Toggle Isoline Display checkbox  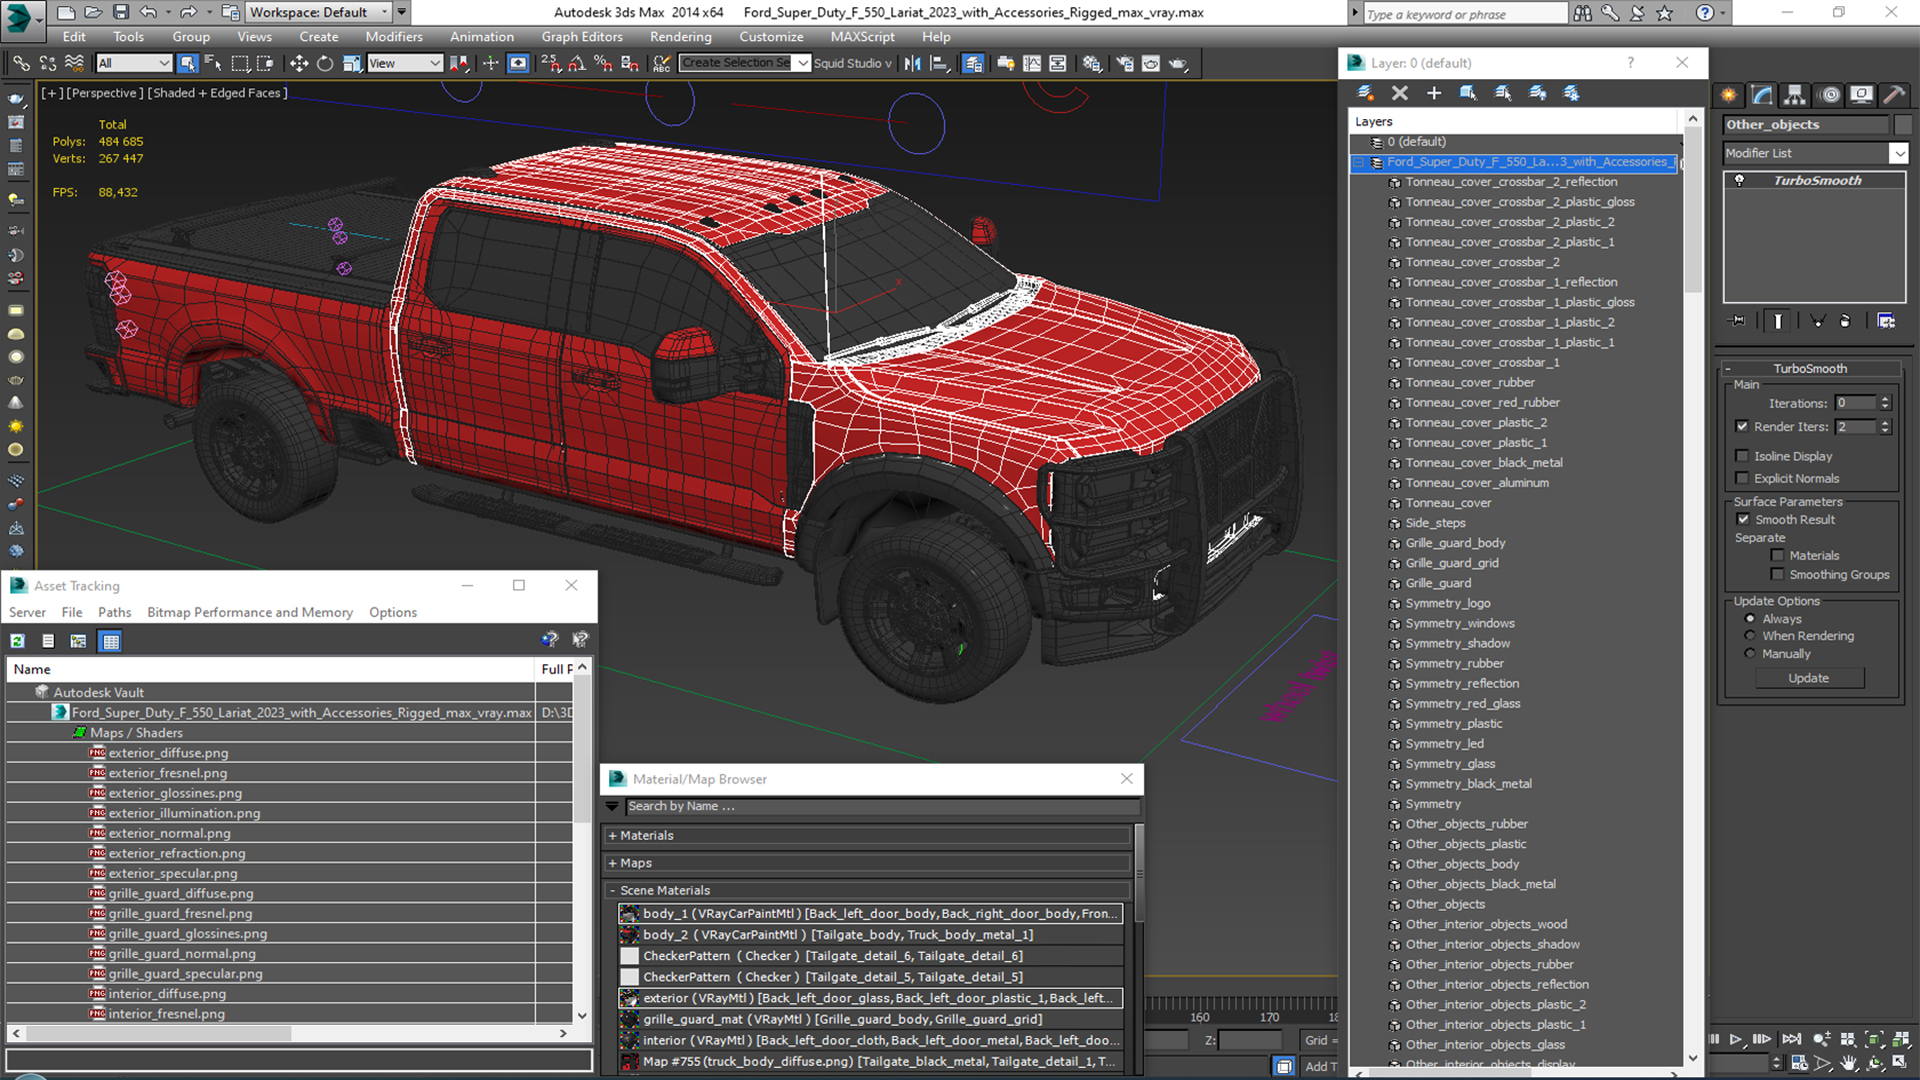[x=1742, y=456]
